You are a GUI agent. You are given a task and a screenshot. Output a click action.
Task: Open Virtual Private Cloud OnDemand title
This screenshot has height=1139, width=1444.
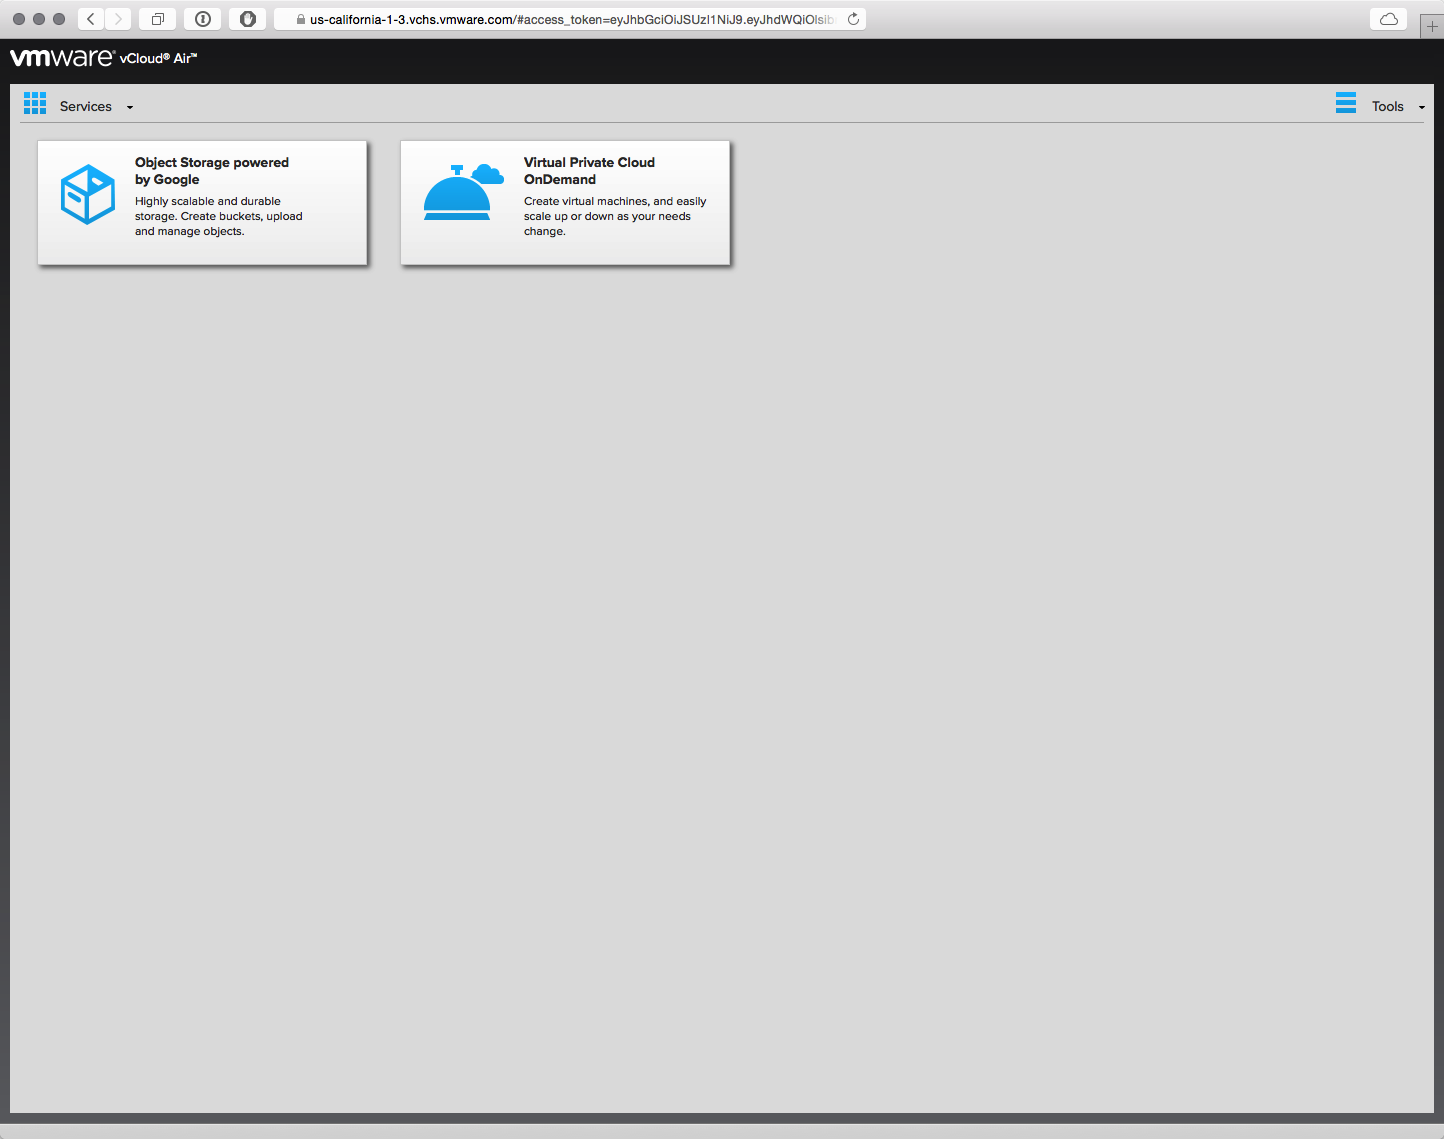click(589, 170)
